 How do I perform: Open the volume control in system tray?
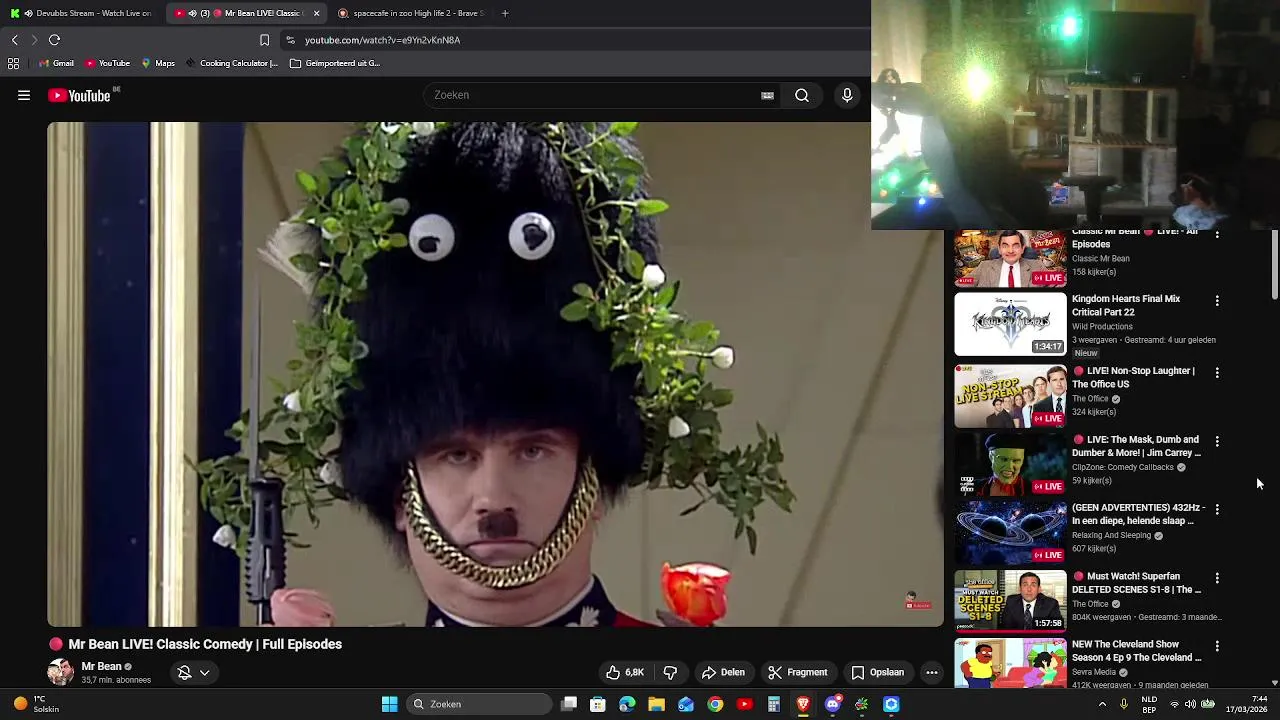pyautogui.click(x=1190, y=704)
